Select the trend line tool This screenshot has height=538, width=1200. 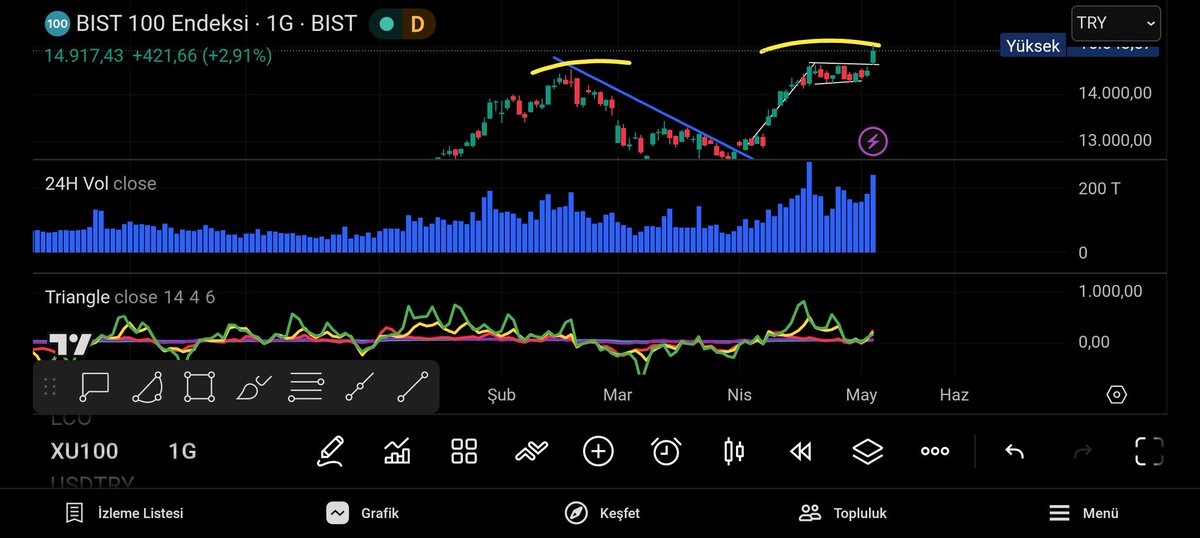412,386
